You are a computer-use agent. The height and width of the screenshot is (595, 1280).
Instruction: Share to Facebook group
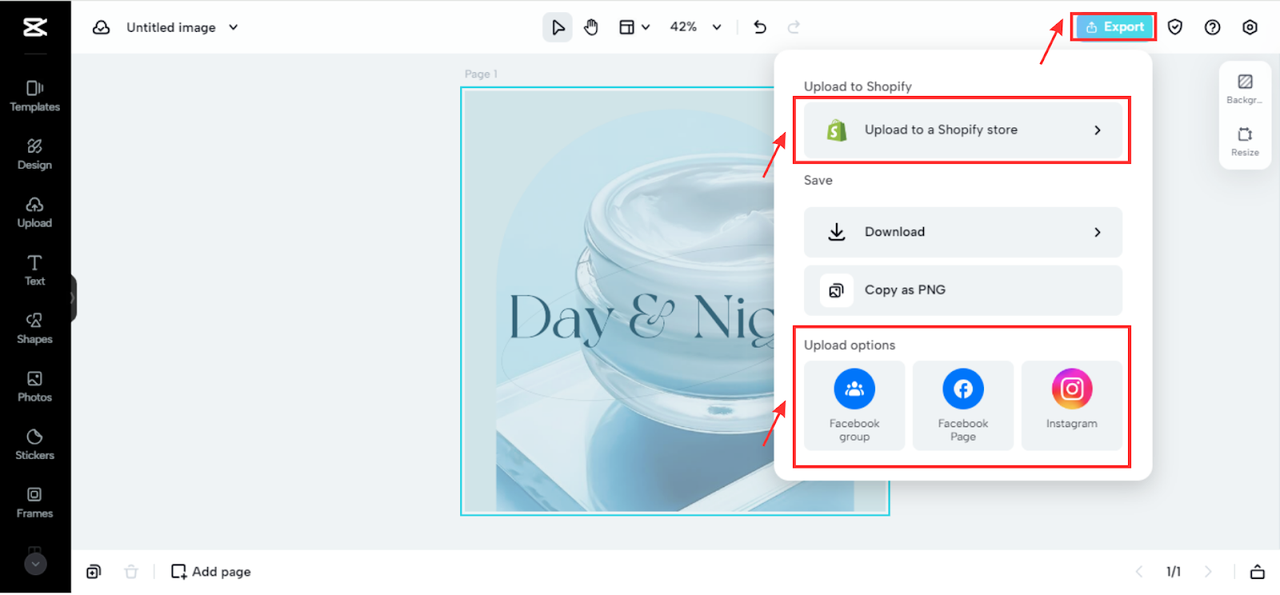(x=854, y=405)
